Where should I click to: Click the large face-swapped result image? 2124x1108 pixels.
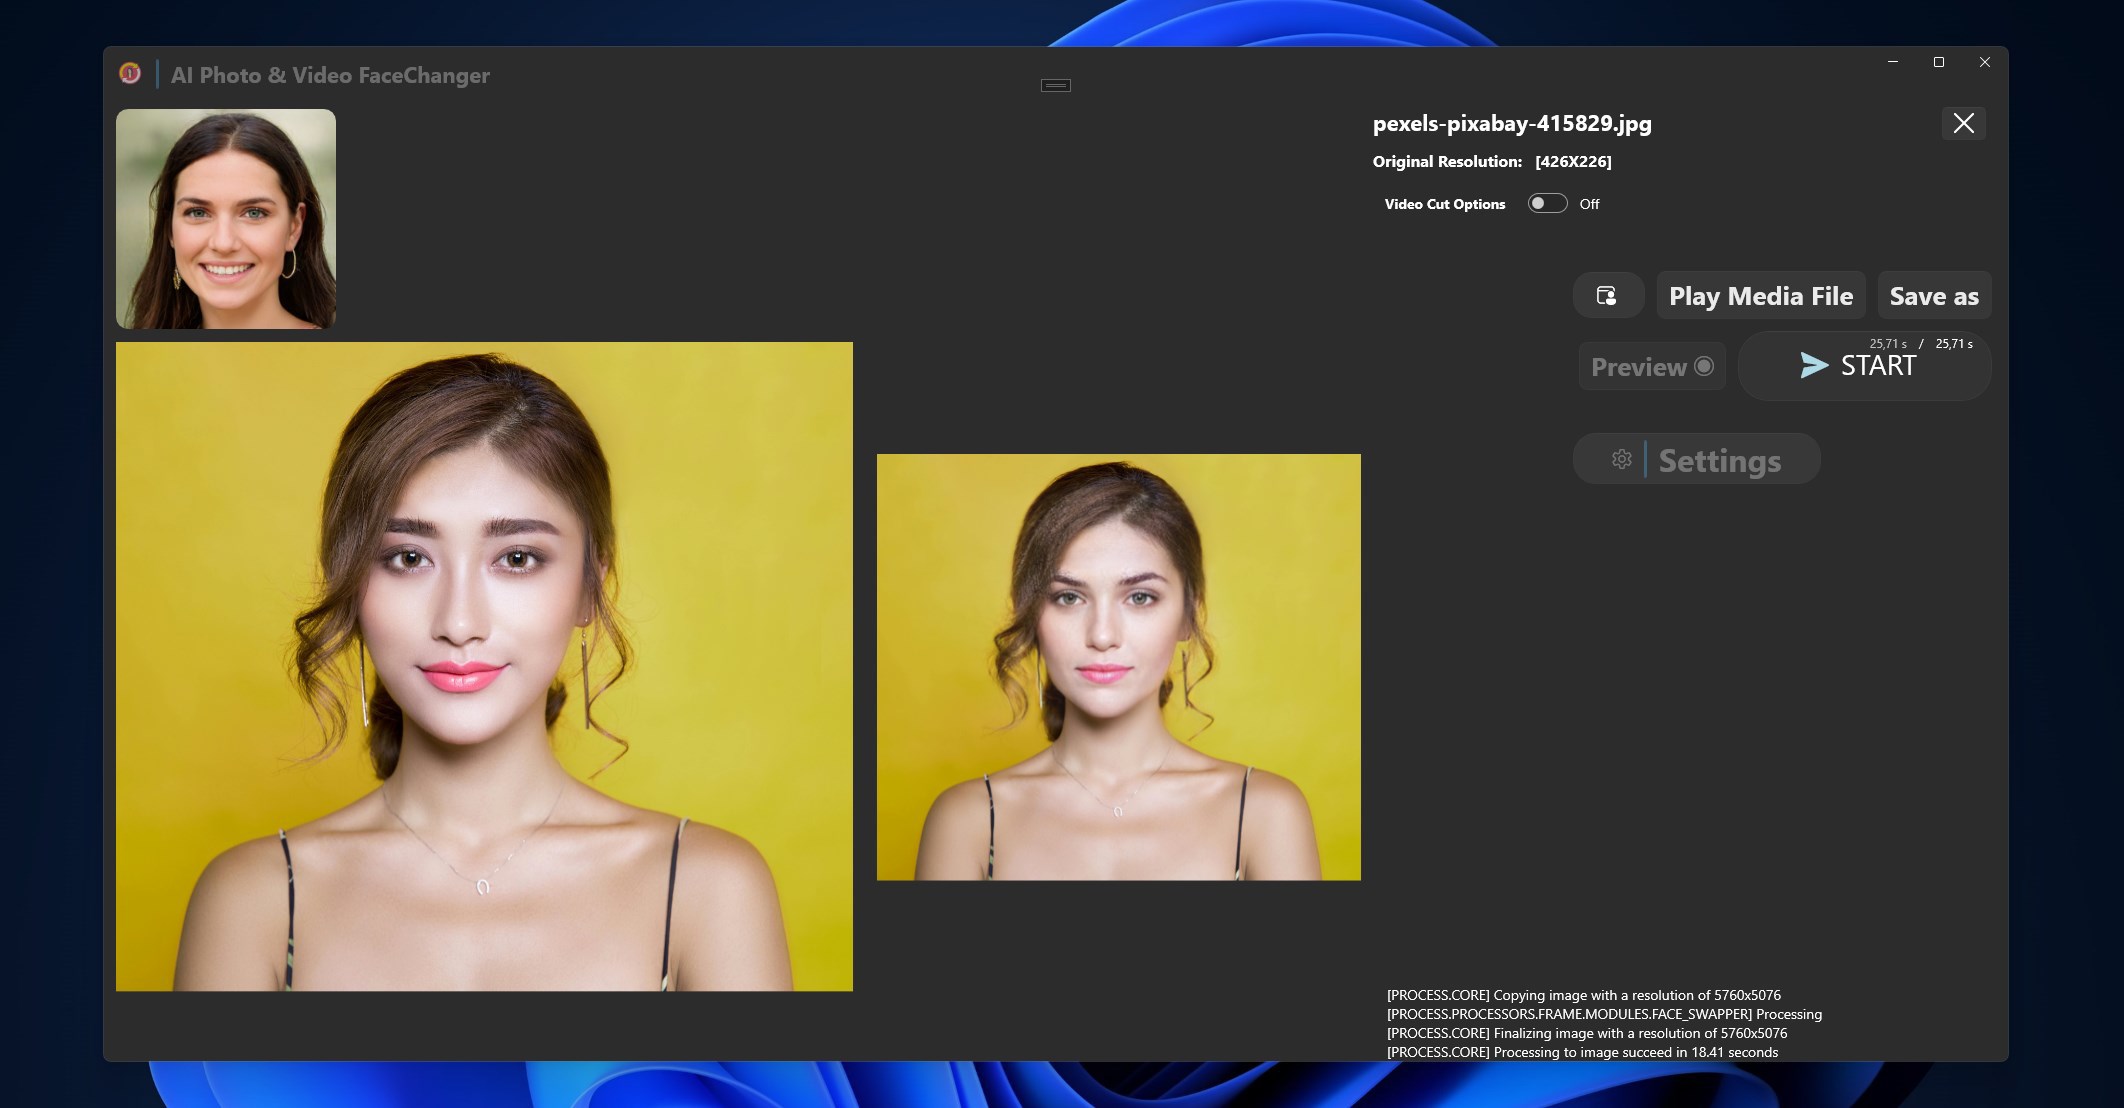click(x=485, y=660)
